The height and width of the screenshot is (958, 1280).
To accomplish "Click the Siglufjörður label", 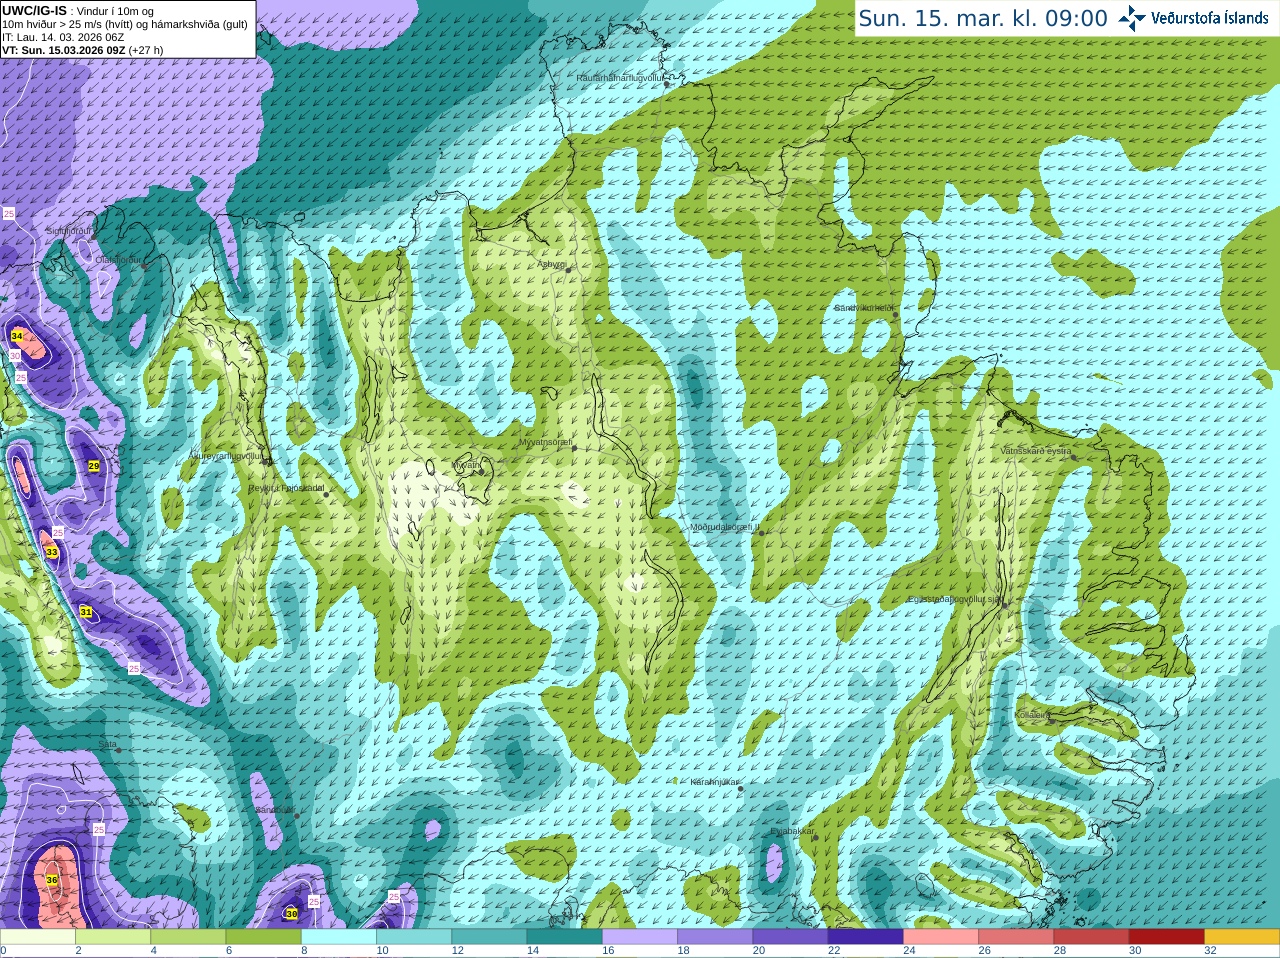I will click(70, 231).
